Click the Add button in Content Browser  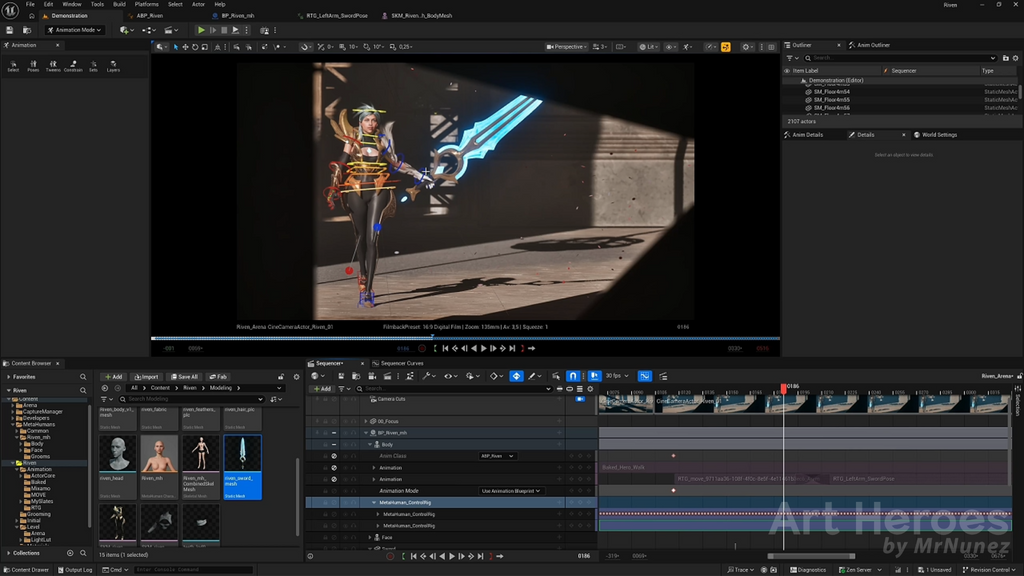(x=114, y=377)
